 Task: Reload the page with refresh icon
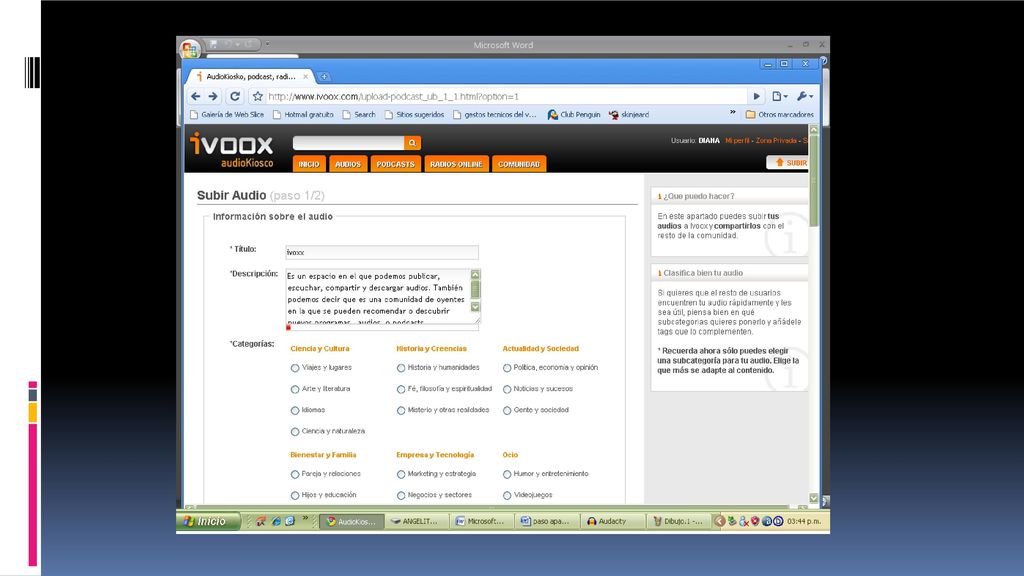tap(235, 96)
